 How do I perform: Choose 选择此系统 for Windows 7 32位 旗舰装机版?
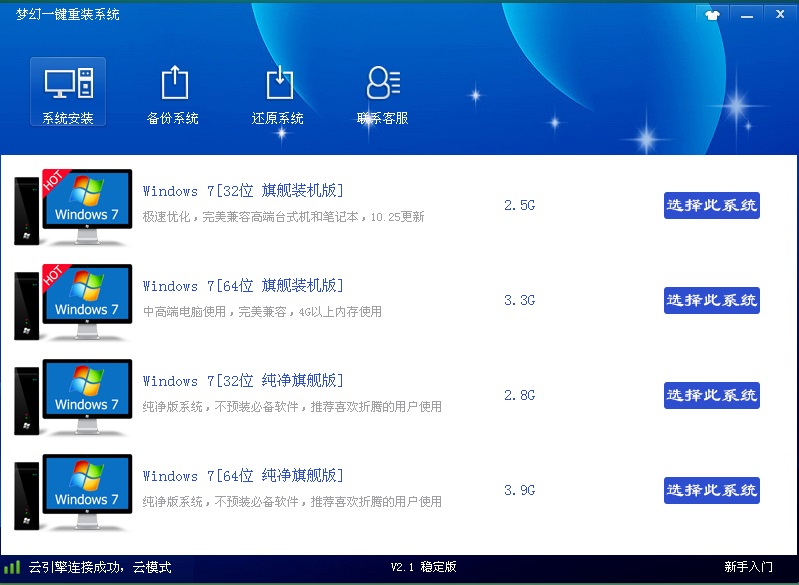(x=711, y=205)
